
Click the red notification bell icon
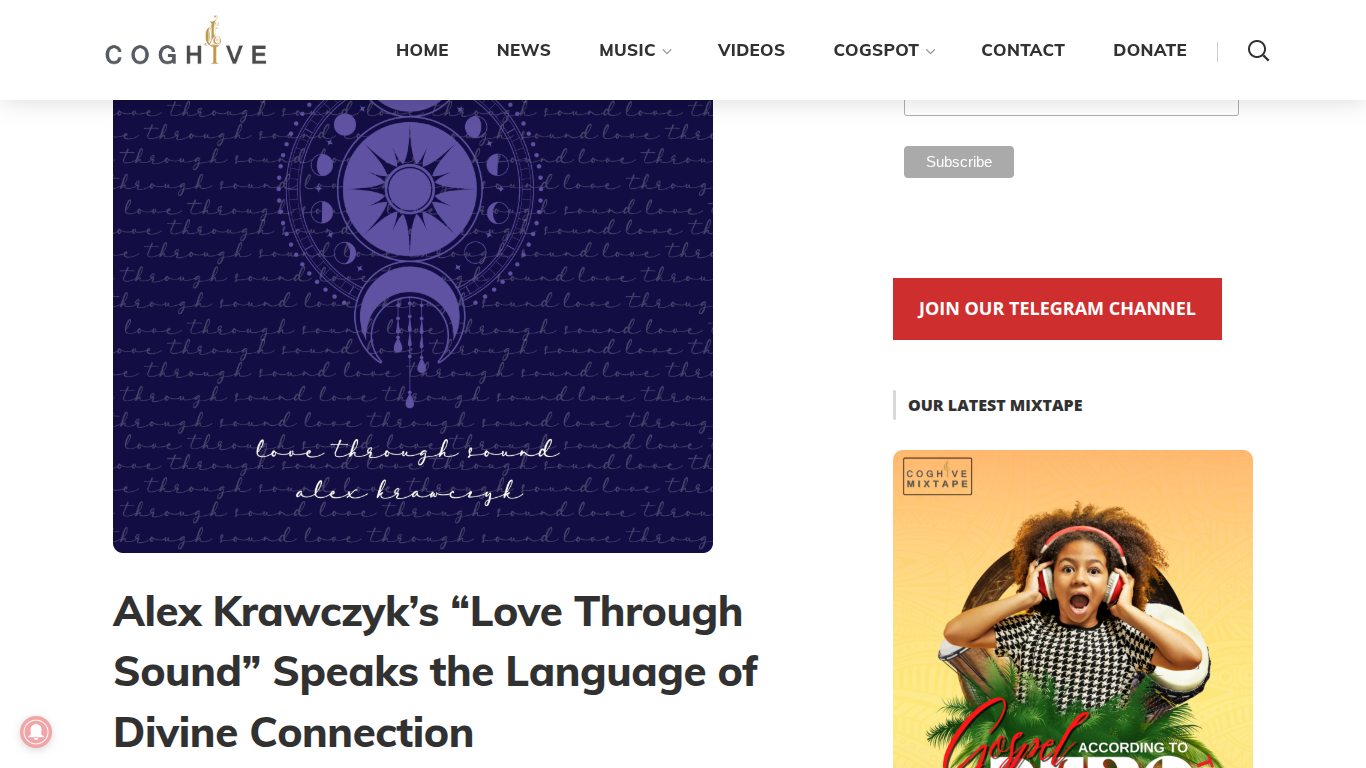(x=36, y=732)
